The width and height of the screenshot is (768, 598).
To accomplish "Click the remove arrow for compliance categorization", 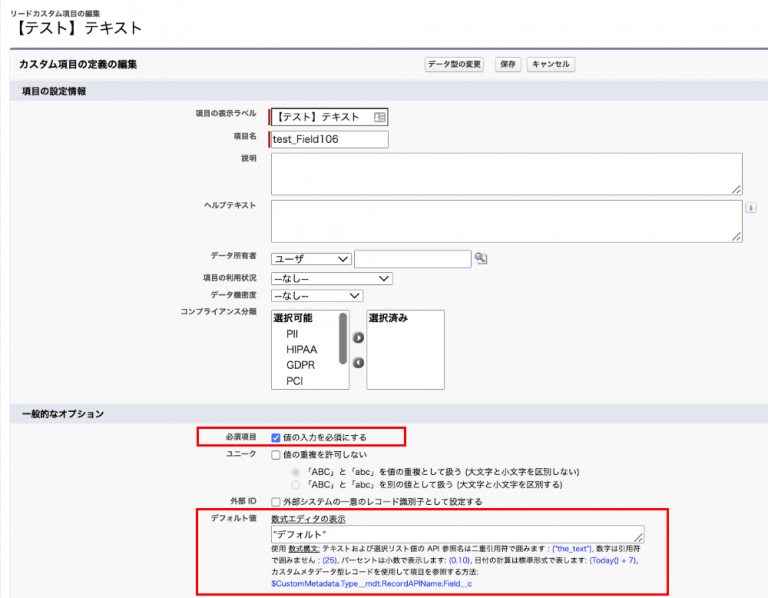I will point(357,363).
